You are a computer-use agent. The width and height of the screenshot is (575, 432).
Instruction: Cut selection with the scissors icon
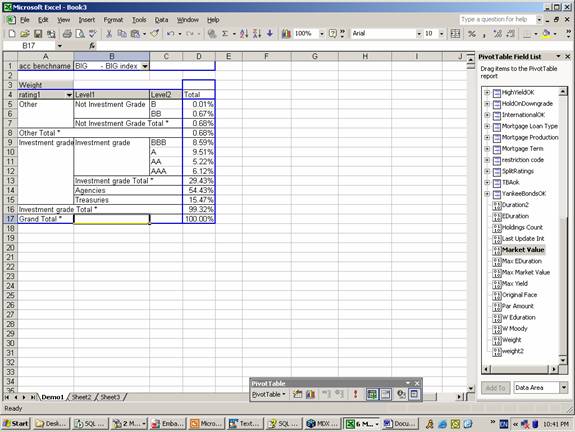pos(109,34)
